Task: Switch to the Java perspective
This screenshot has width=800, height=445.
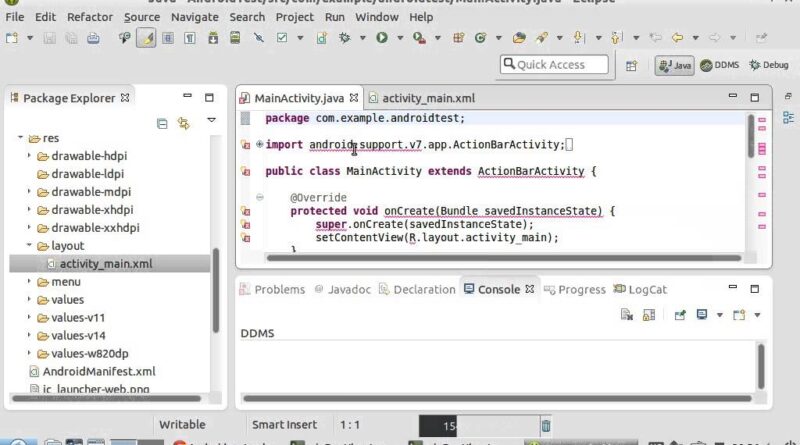Action: (x=674, y=65)
